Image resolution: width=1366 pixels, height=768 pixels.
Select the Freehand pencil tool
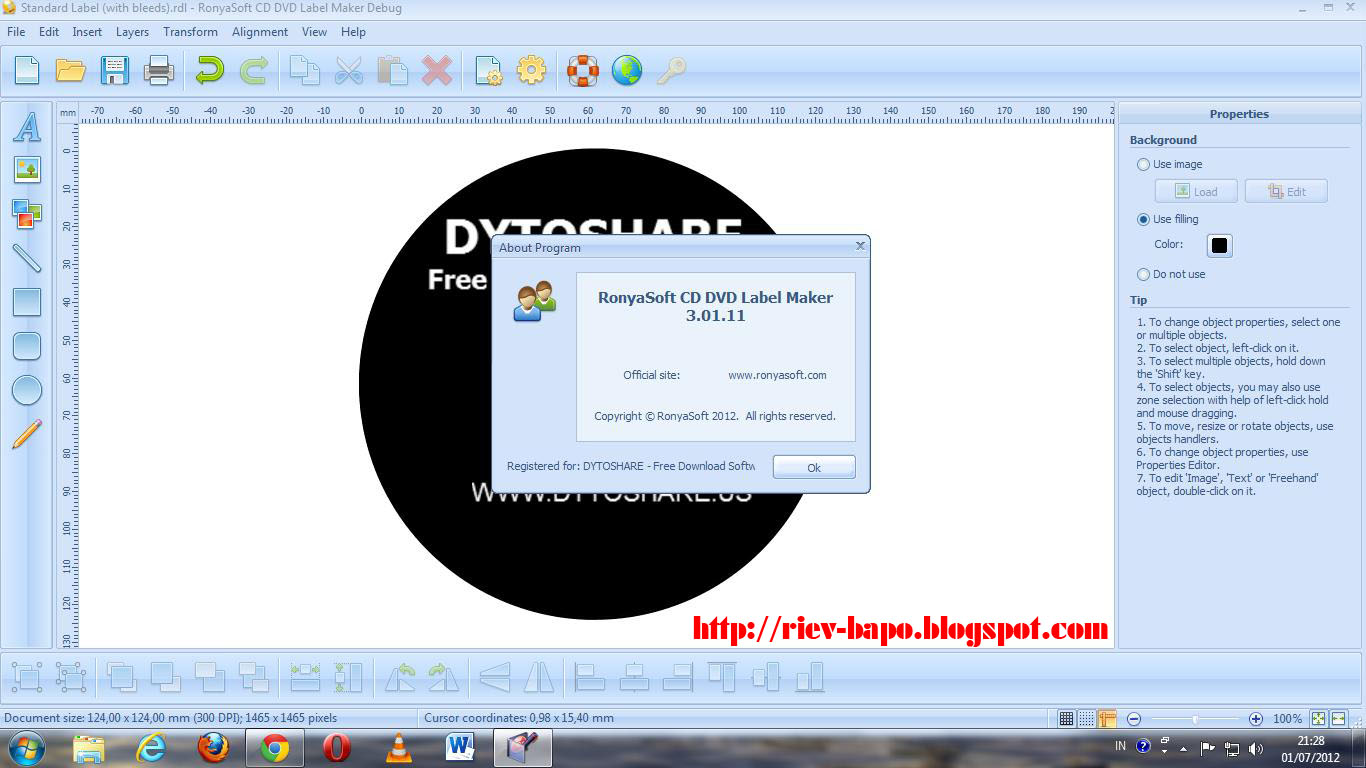point(27,433)
